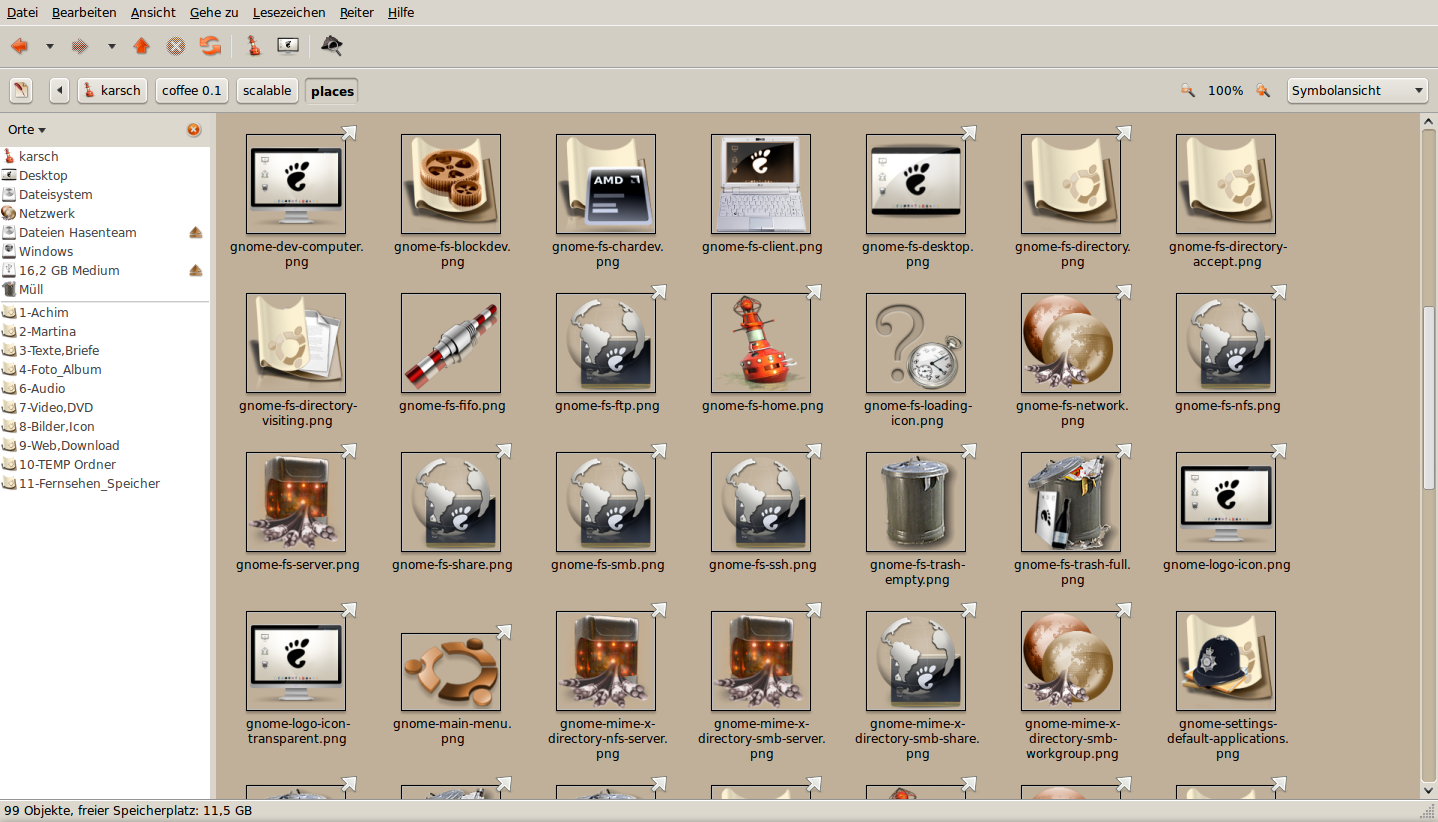Click the gnome-fs-directory-visiting.png file name
The height and width of the screenshot is (822, 1438).
coord(298,413)
